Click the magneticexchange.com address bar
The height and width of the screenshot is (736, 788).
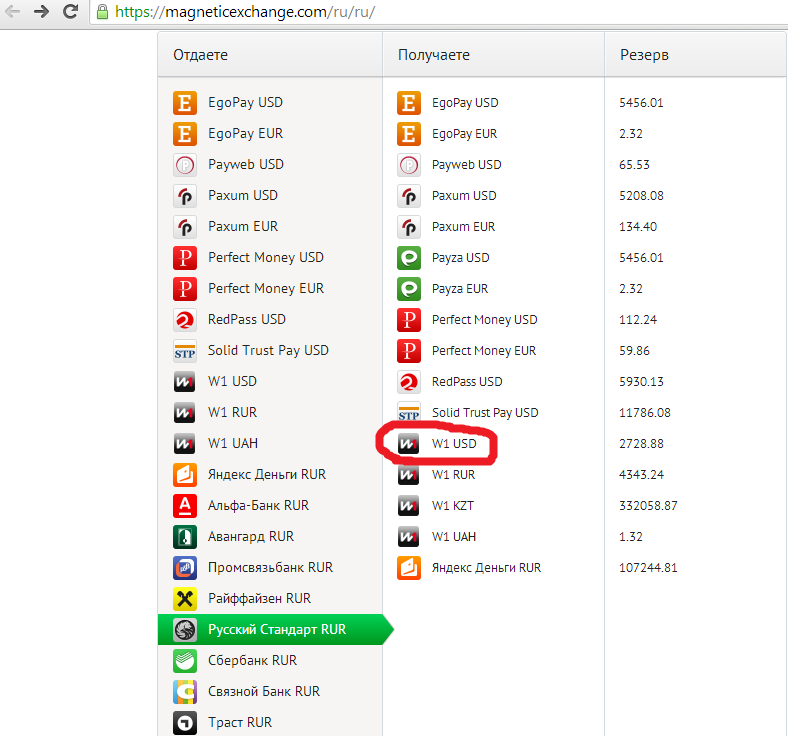pos(437,12)
